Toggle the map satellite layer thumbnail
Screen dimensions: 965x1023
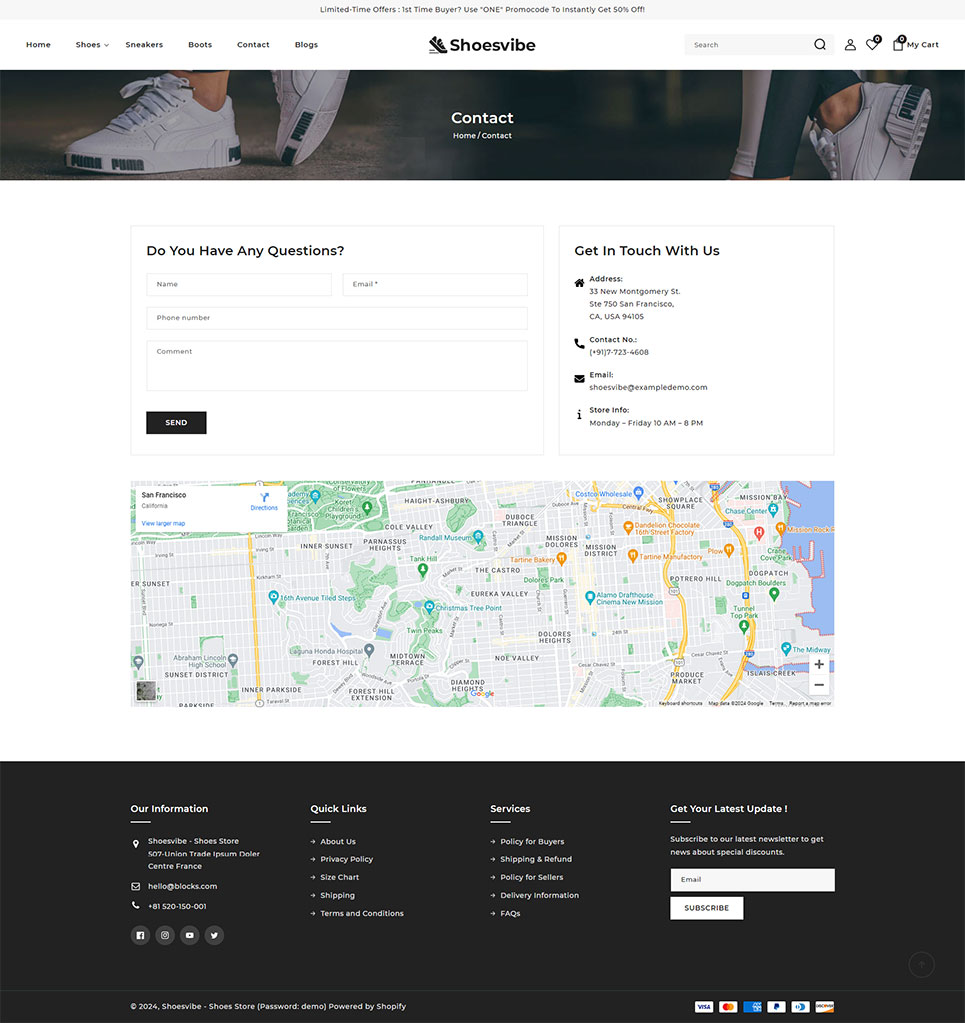[x=146, y=691]
